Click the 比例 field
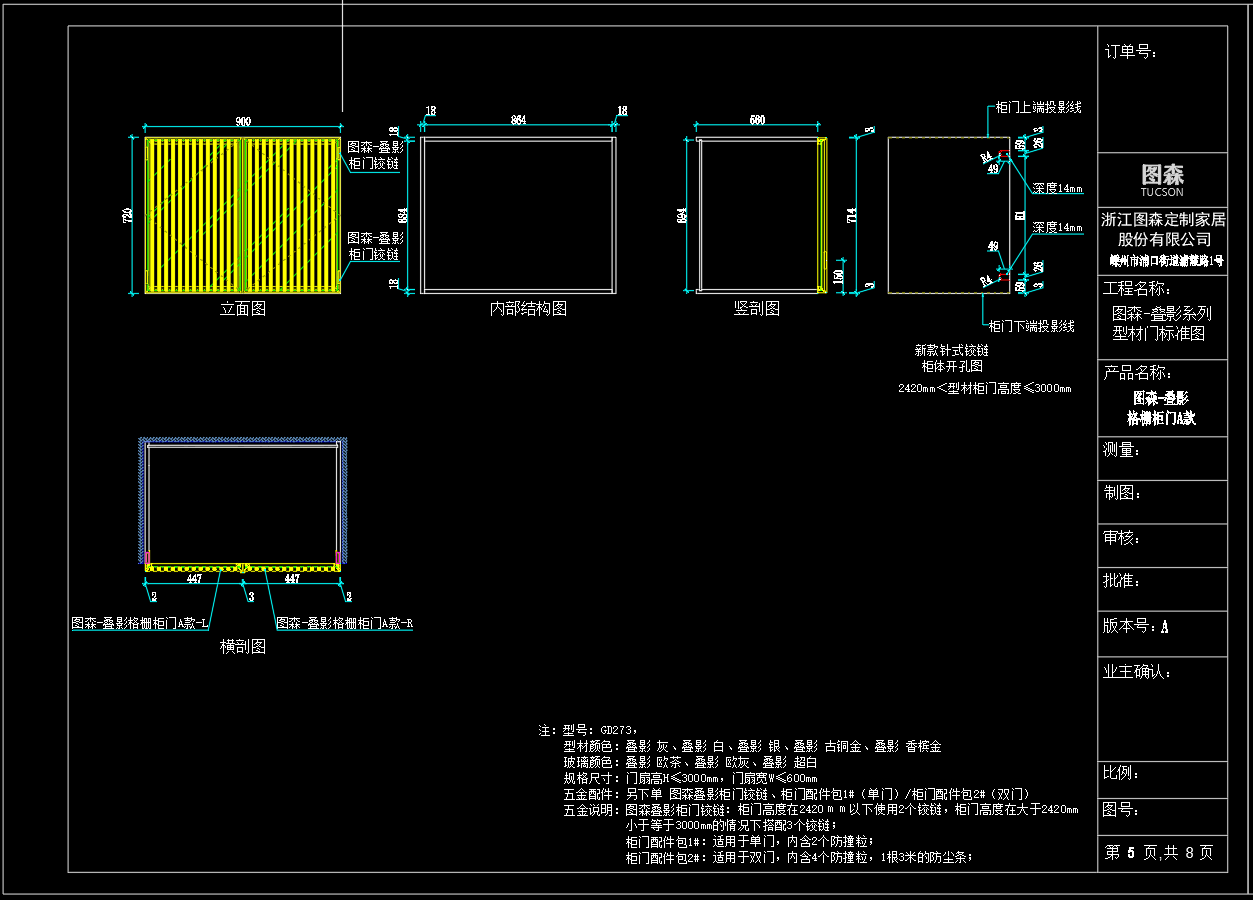The height and width of the screenshot is (900, 1253). (1162, 779)
